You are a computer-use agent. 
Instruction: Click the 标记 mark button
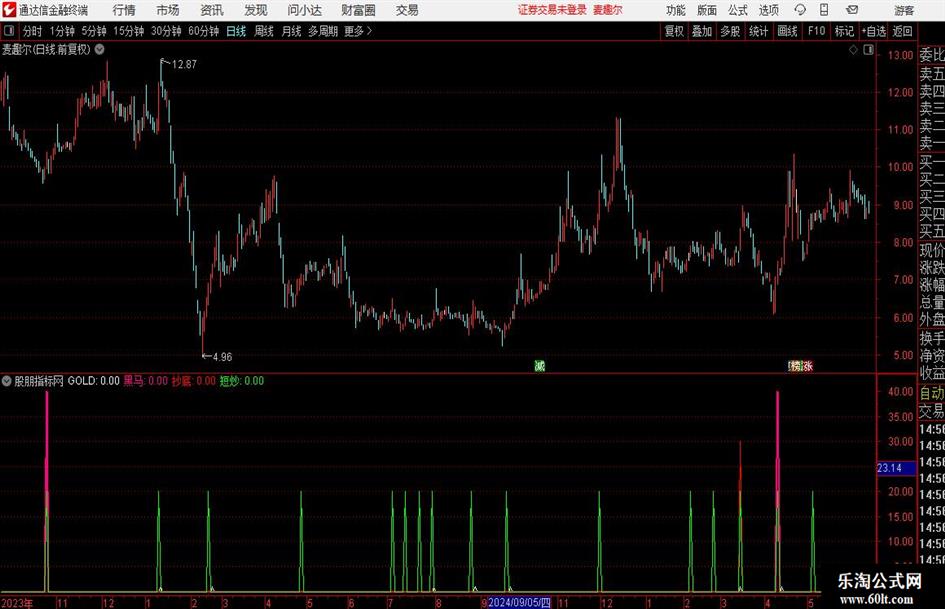pos(844,31)
